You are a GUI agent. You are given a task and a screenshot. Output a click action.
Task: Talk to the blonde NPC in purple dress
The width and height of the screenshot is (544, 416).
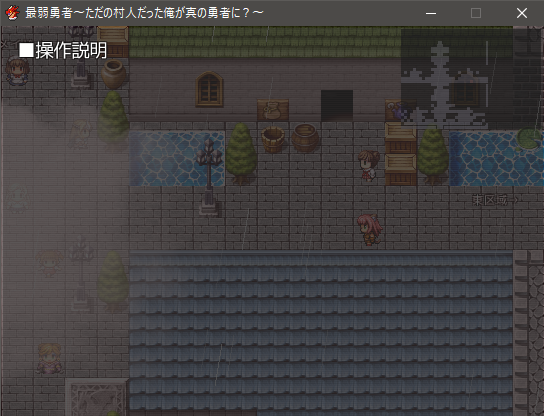pos(49,359)
